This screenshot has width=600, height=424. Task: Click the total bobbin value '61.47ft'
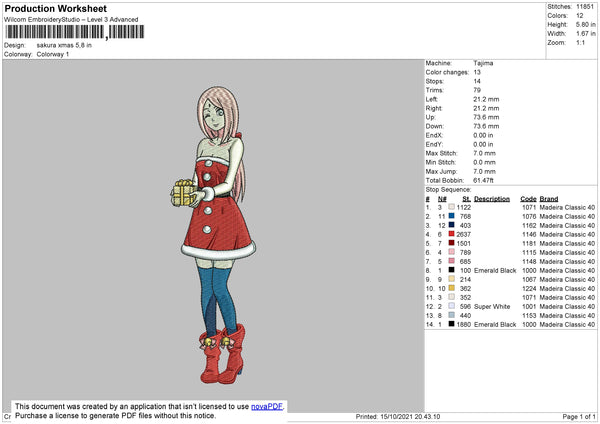[483, 180]
